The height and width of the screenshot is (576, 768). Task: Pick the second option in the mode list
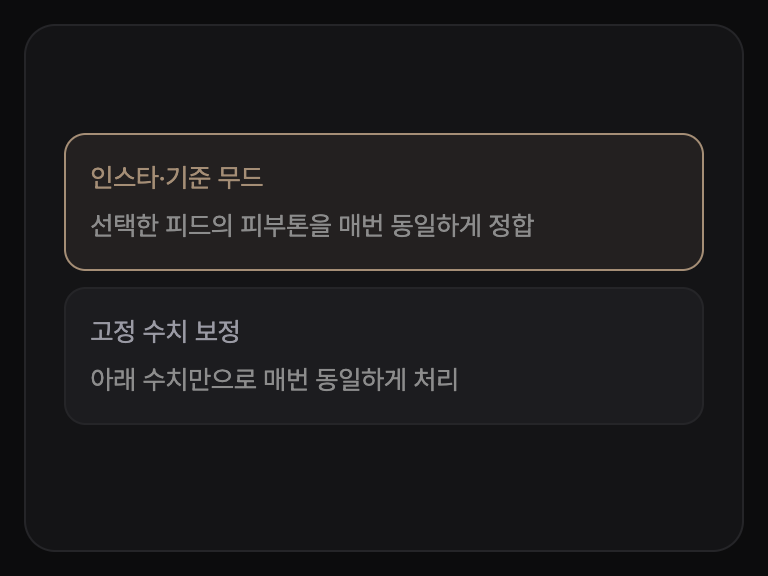pos(384,356)
